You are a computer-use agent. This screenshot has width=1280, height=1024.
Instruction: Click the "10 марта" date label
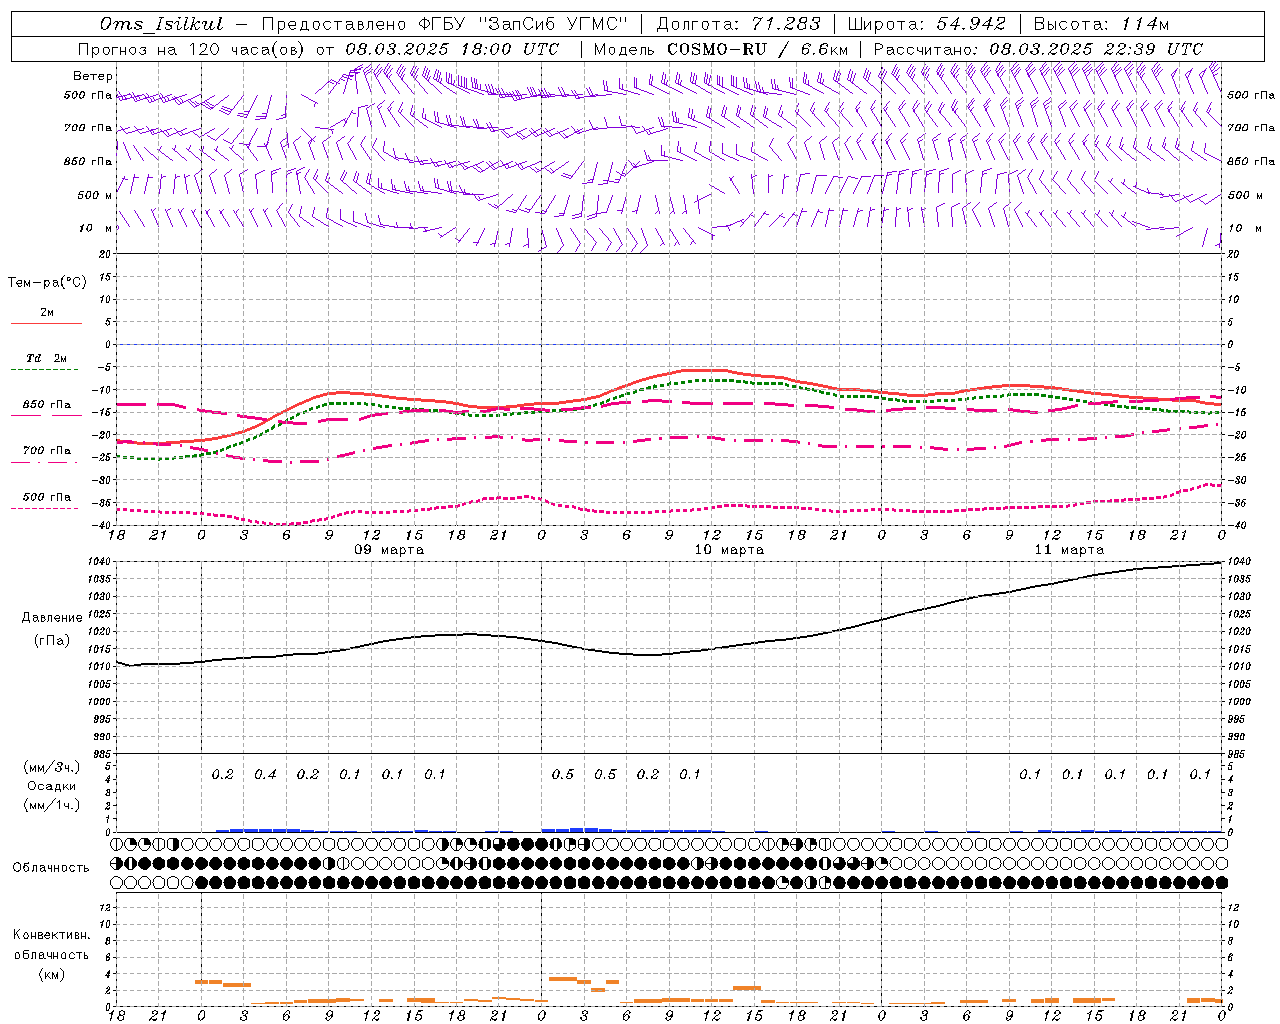[729, 550]
